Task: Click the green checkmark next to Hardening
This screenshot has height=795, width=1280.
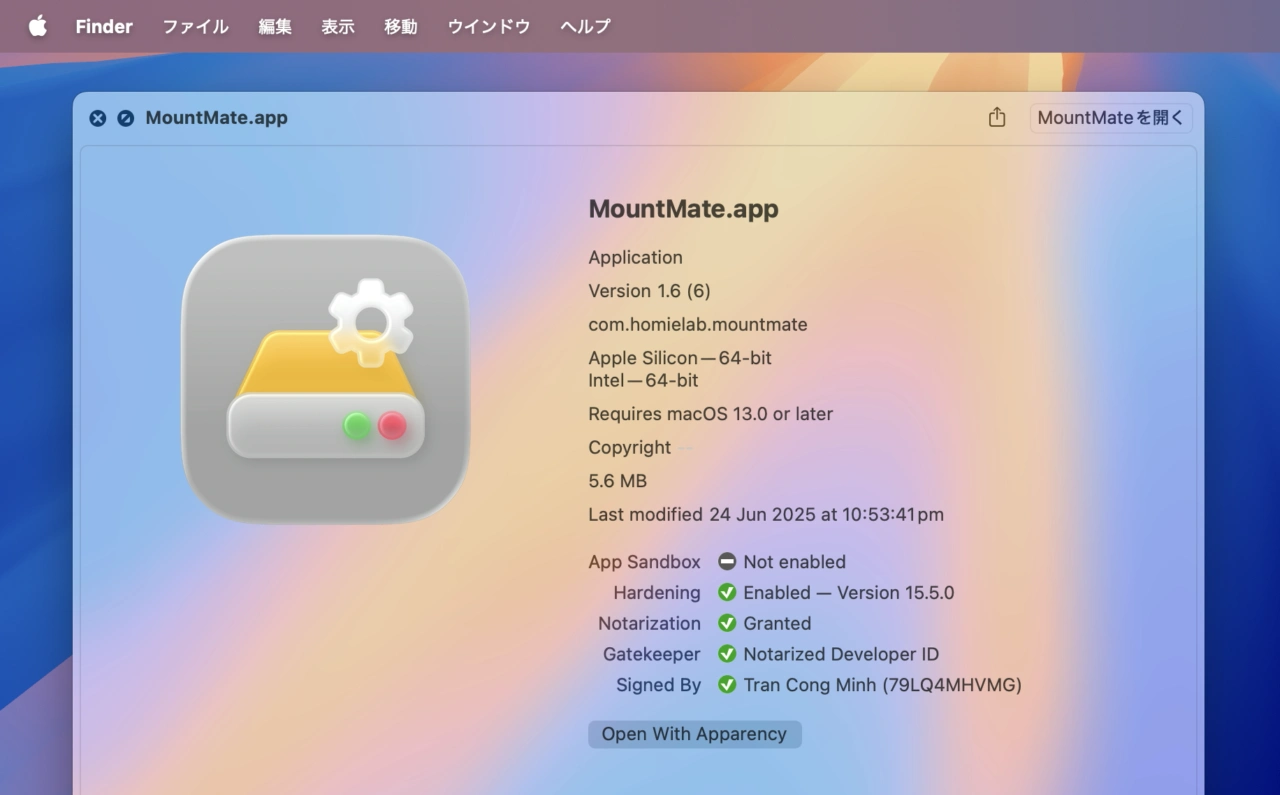Action: [727, 593]
